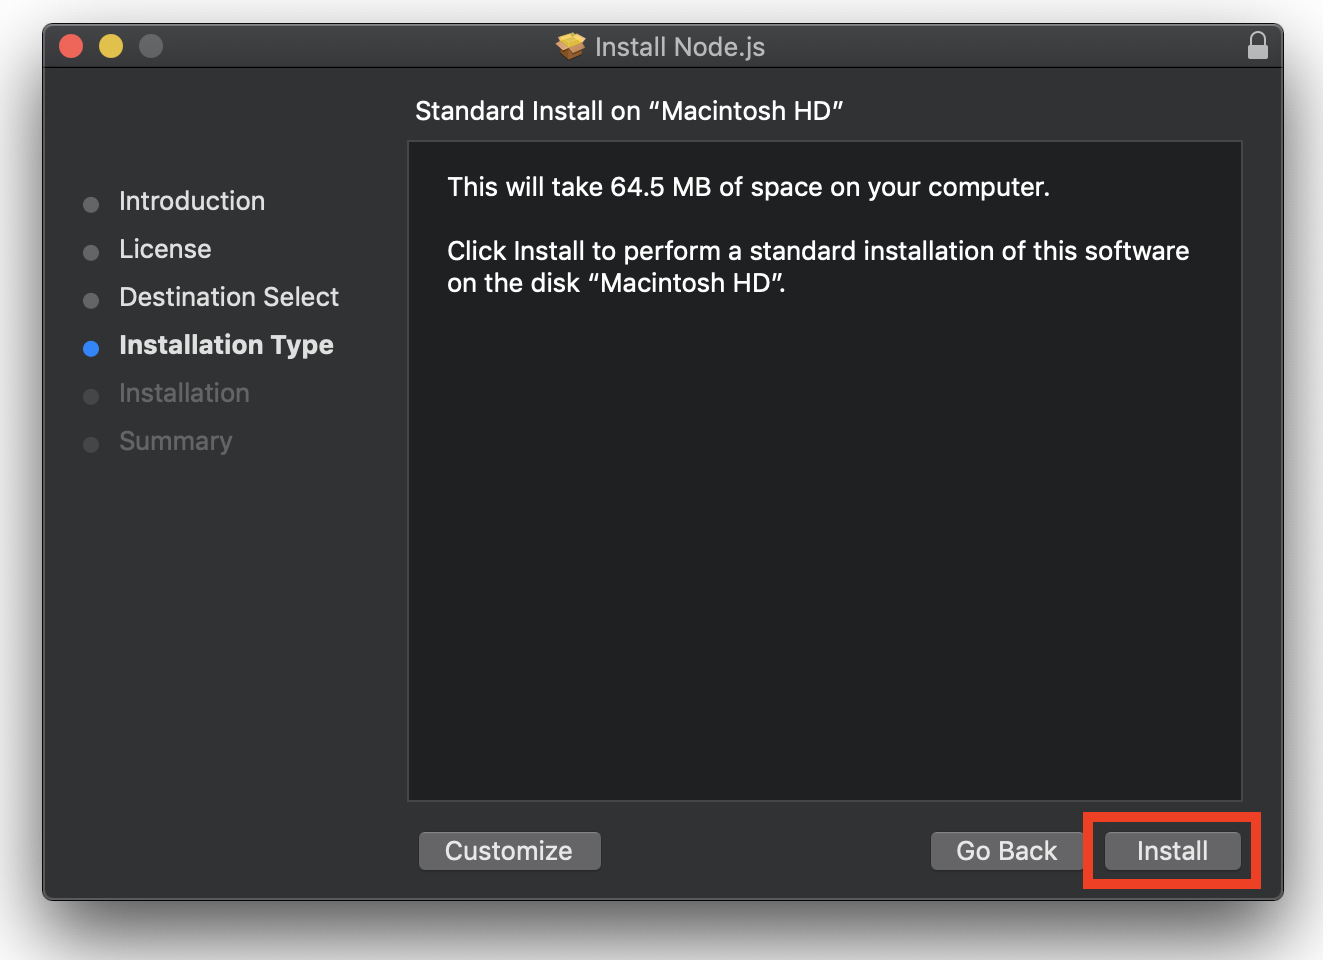Click the dot beside the Summary step

[91, 444]
